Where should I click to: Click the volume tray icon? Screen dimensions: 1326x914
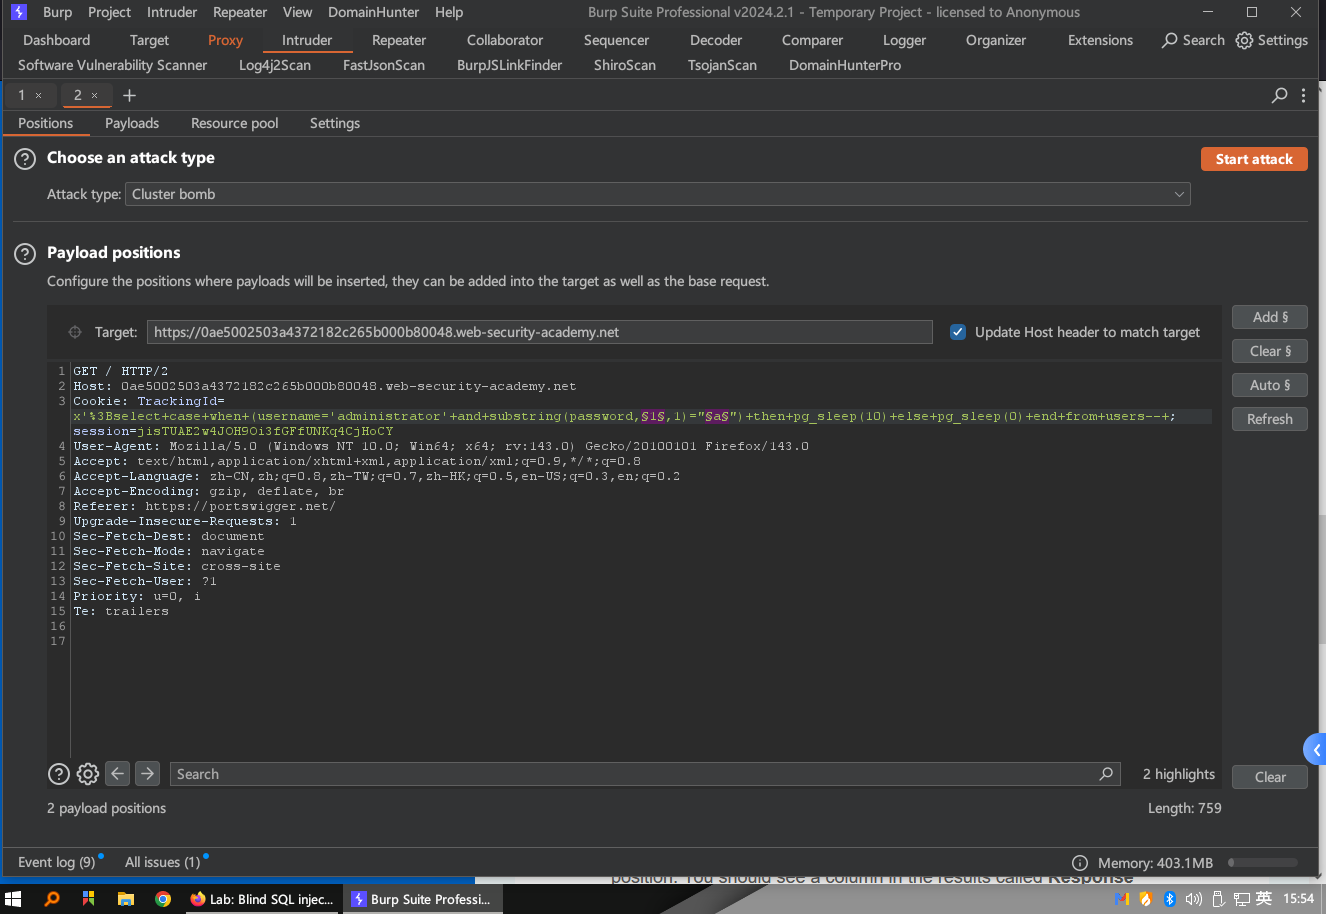1193,899
